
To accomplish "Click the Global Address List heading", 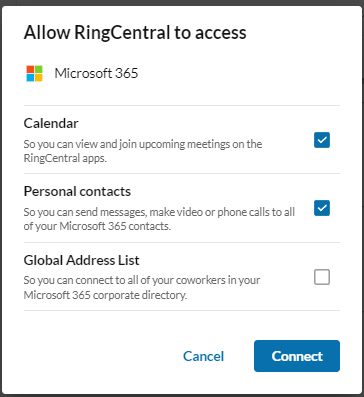I will tap(82, 260).
